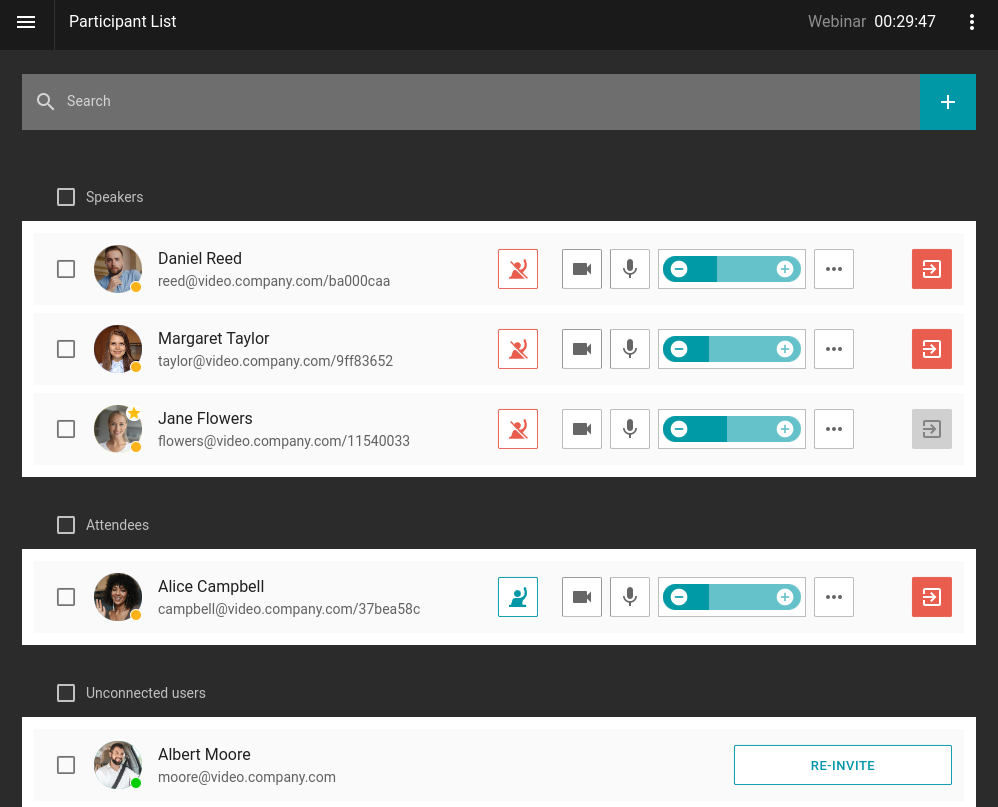This screenshot has height=807, width=998.
Task: Select all Speakers with the group checkbox
Action: click(x=66, y=197)
